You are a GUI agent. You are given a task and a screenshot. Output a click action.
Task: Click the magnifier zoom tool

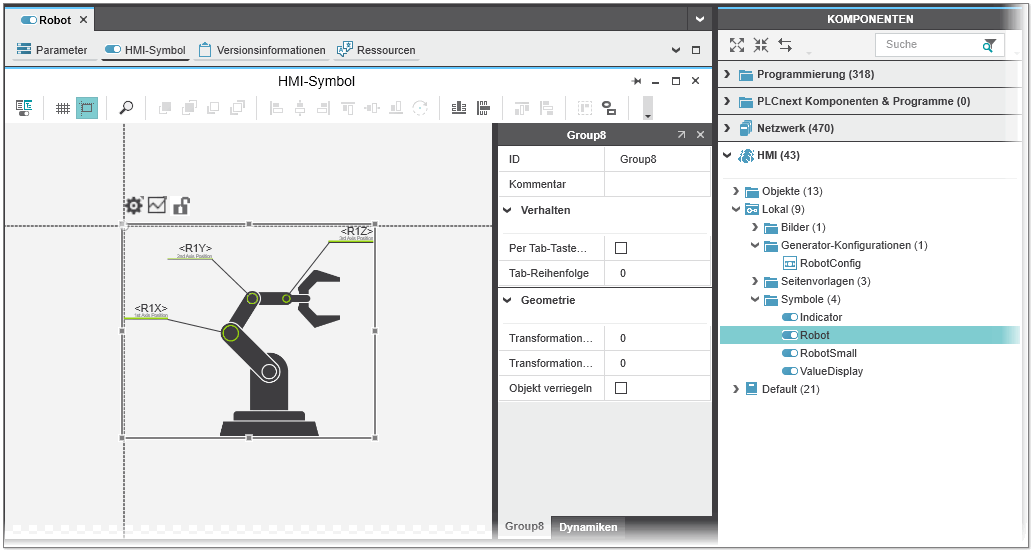pos(126,108)
